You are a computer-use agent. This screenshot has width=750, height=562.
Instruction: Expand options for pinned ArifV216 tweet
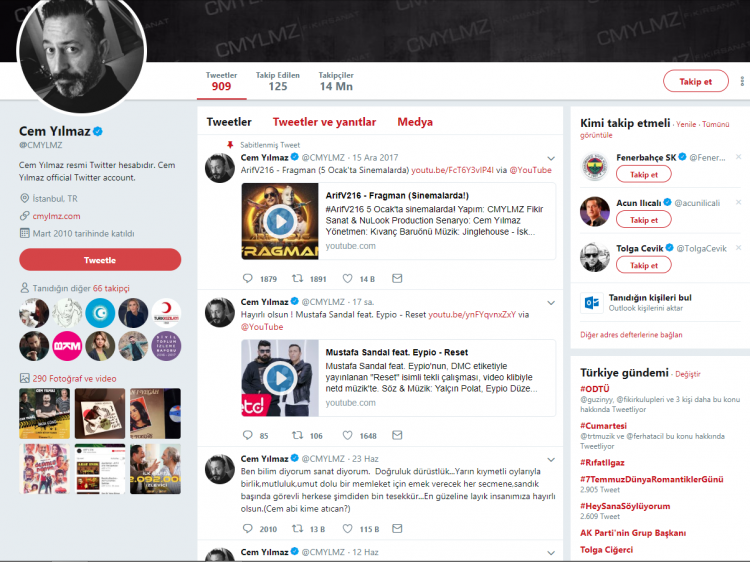[x=551, y=158]
